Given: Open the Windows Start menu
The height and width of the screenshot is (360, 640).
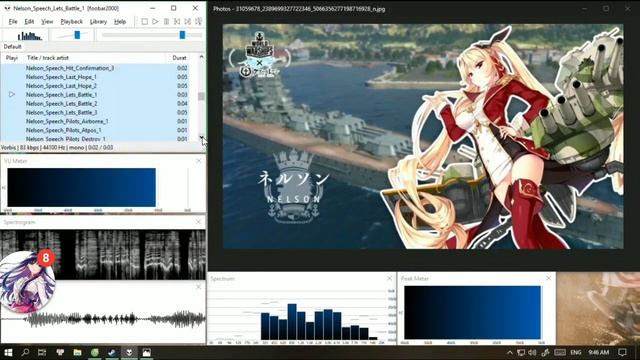Looking at the screenshot, I should (x=8, y=352).
